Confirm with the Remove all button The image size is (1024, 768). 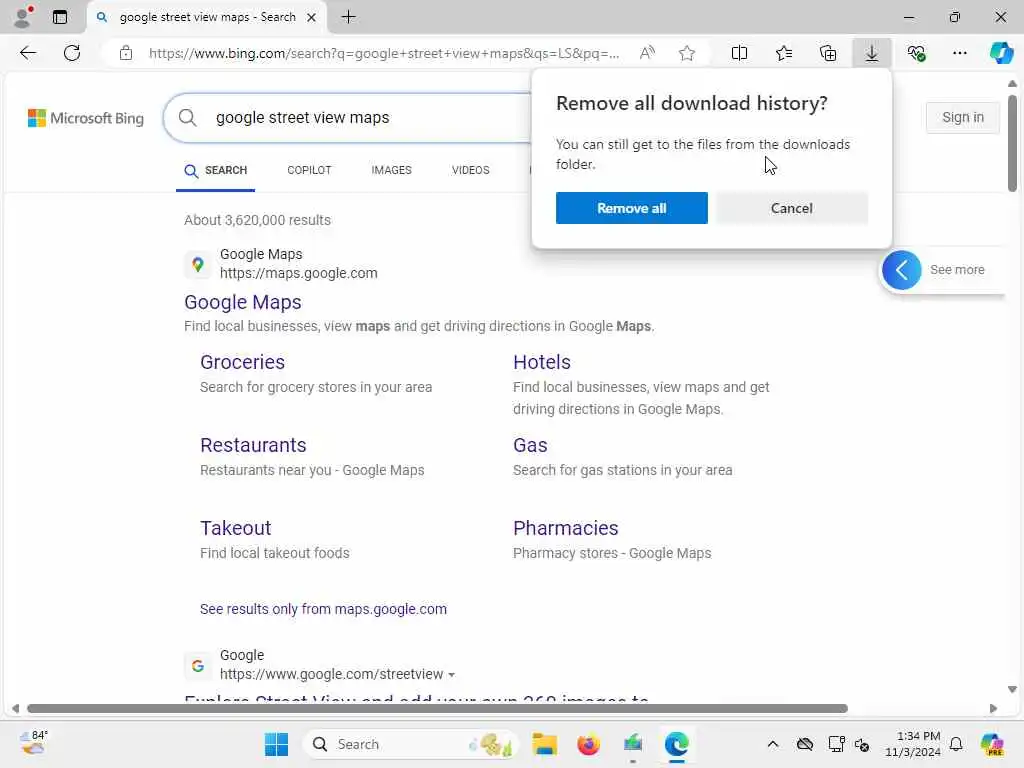coord(632,208)
